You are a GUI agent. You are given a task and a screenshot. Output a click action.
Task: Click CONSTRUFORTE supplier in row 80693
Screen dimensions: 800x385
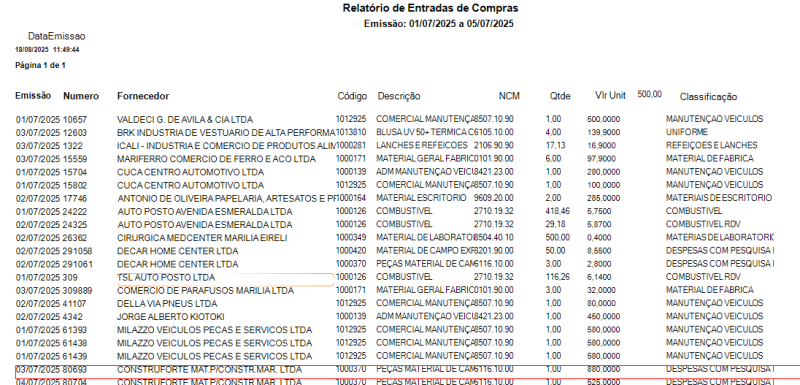209,369
